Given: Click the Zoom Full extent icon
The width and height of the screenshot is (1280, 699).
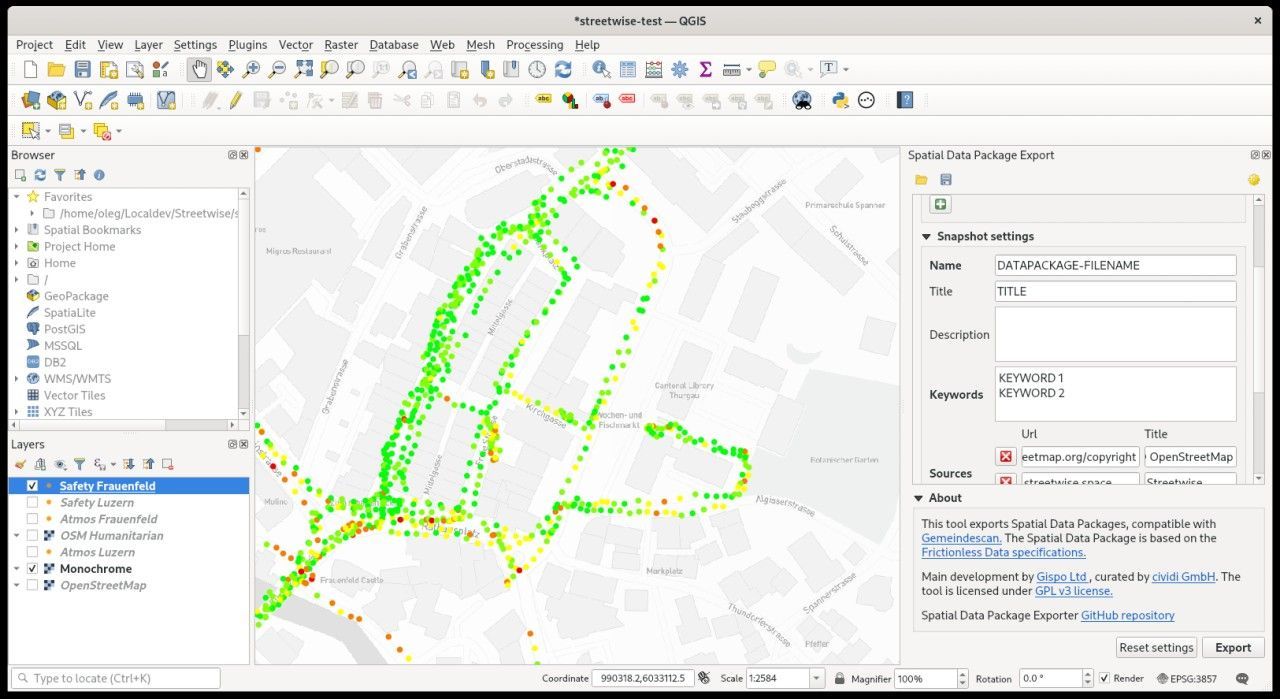Looking at the screenshot, I should pyautogui.click(x=303, y=69).
